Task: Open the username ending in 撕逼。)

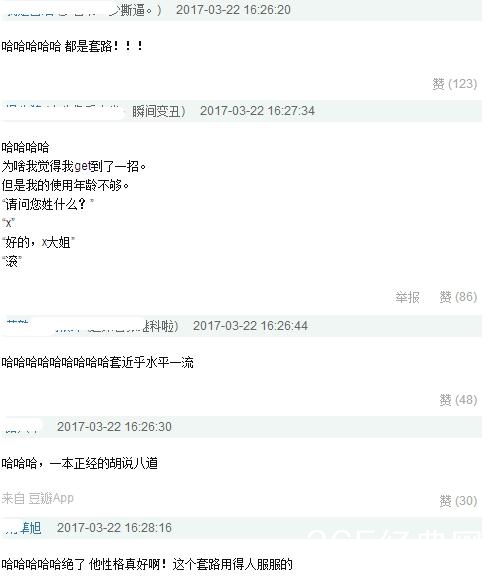Action: pos(84,10)
